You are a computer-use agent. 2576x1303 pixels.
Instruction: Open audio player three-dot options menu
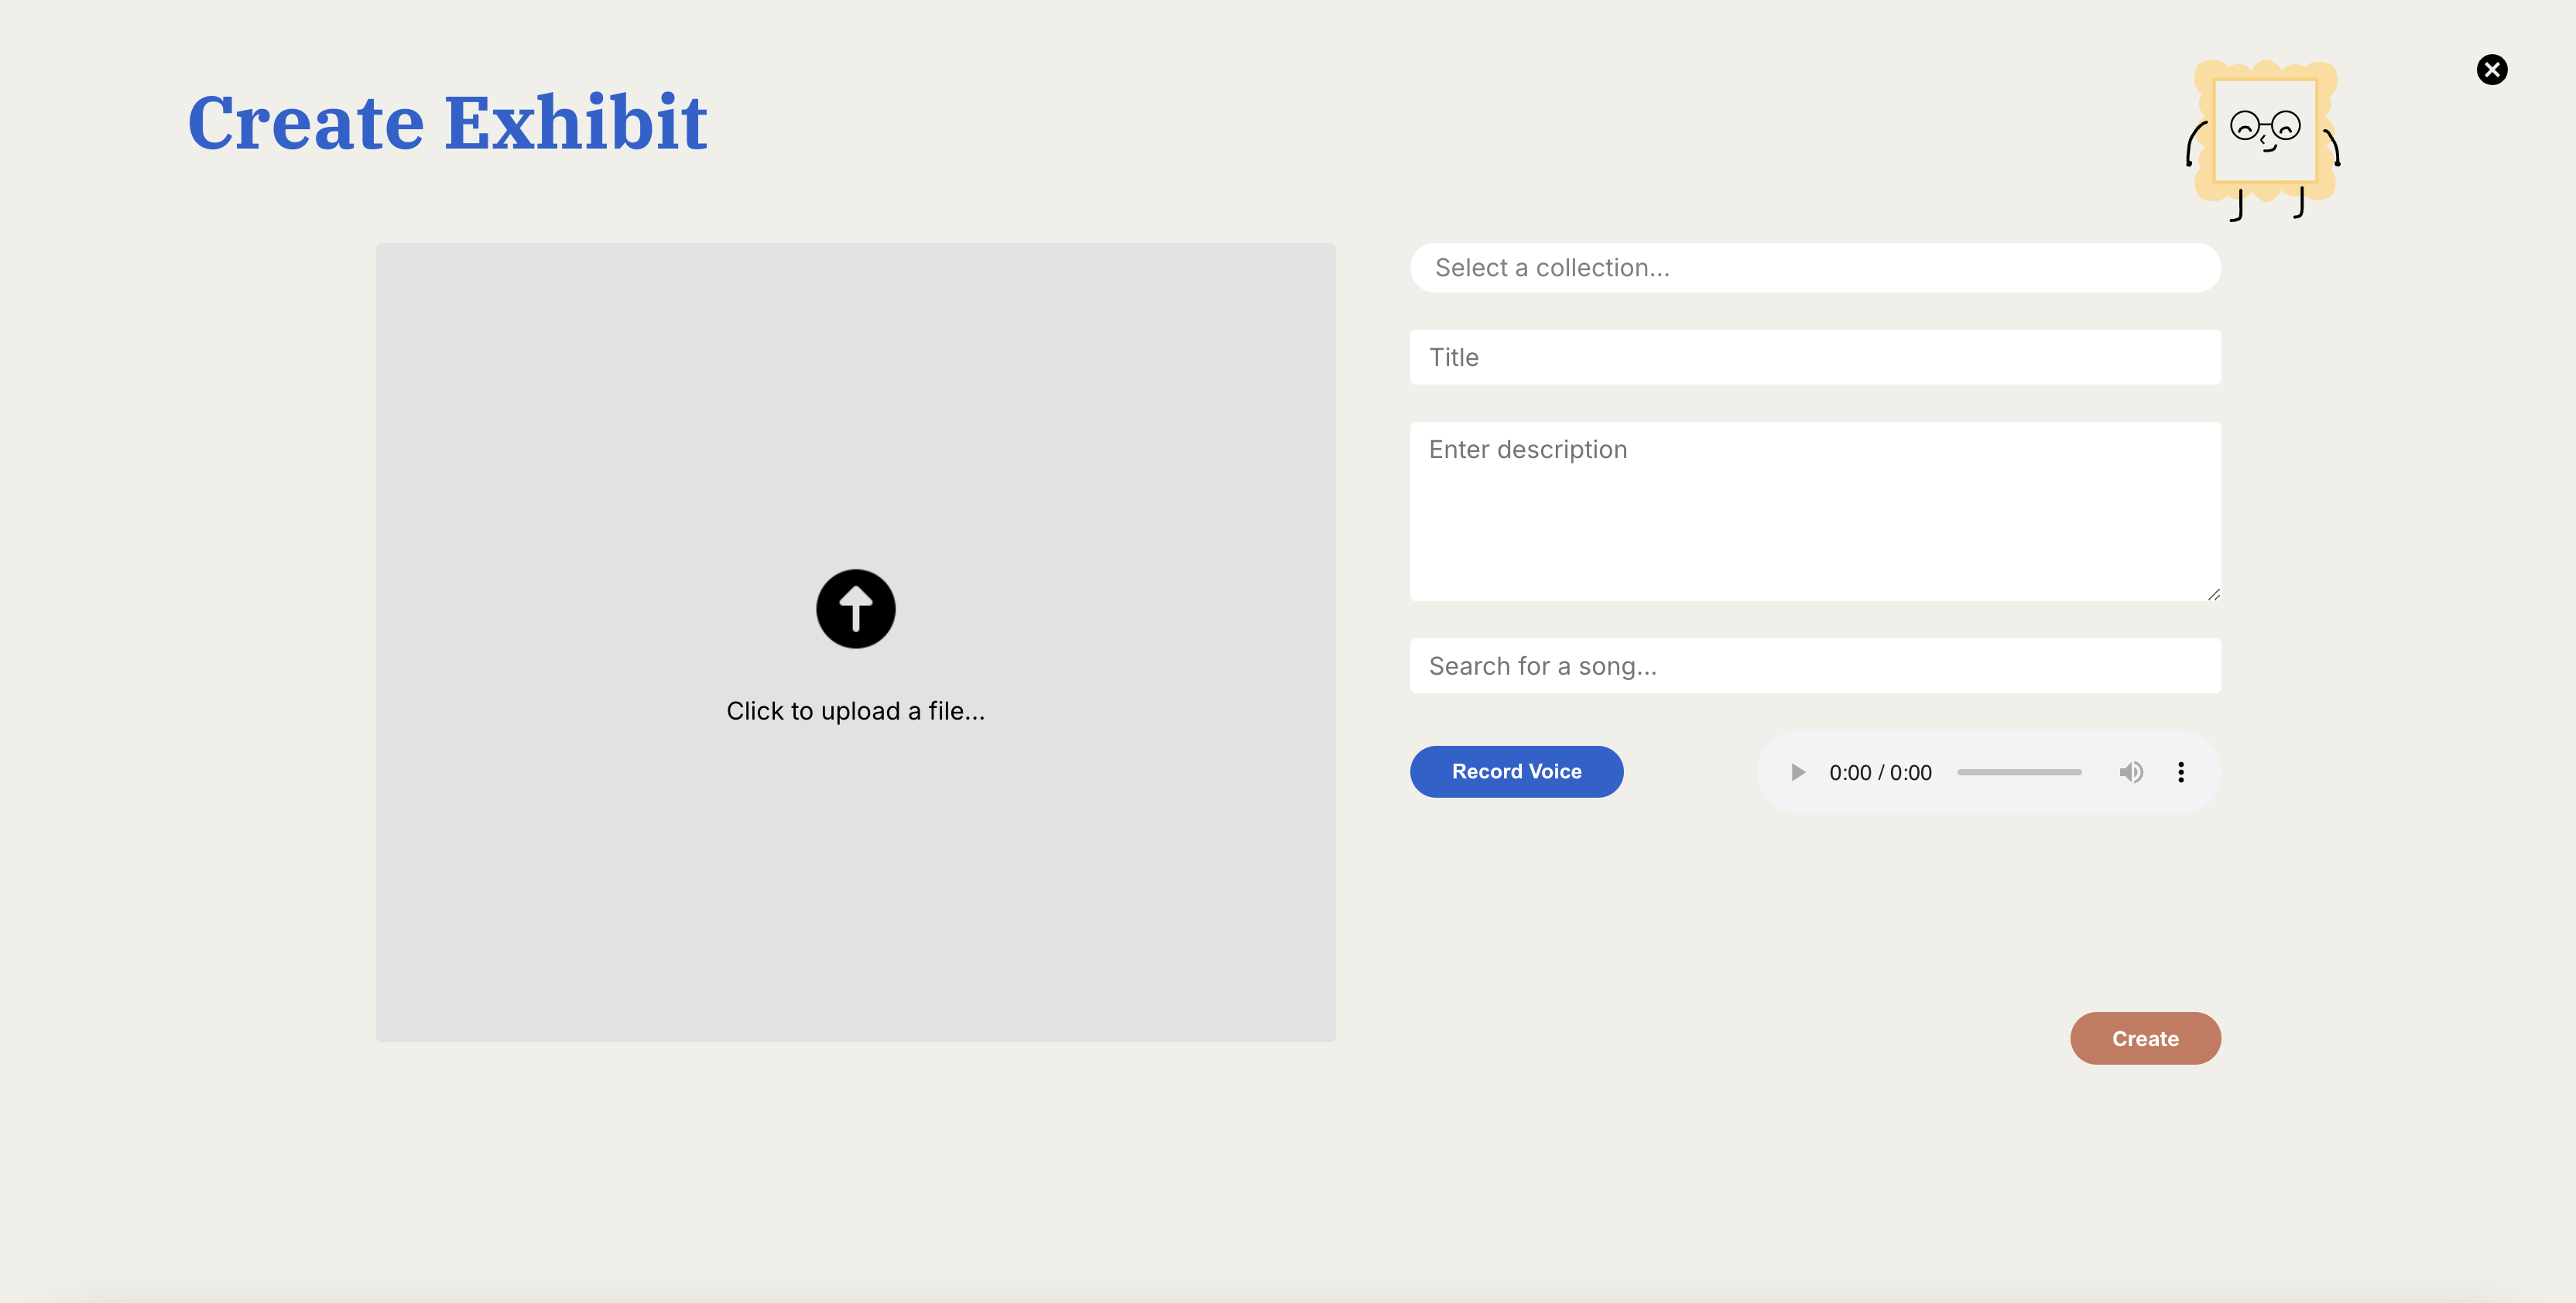pyautogui.click(x=2180, y=772)
